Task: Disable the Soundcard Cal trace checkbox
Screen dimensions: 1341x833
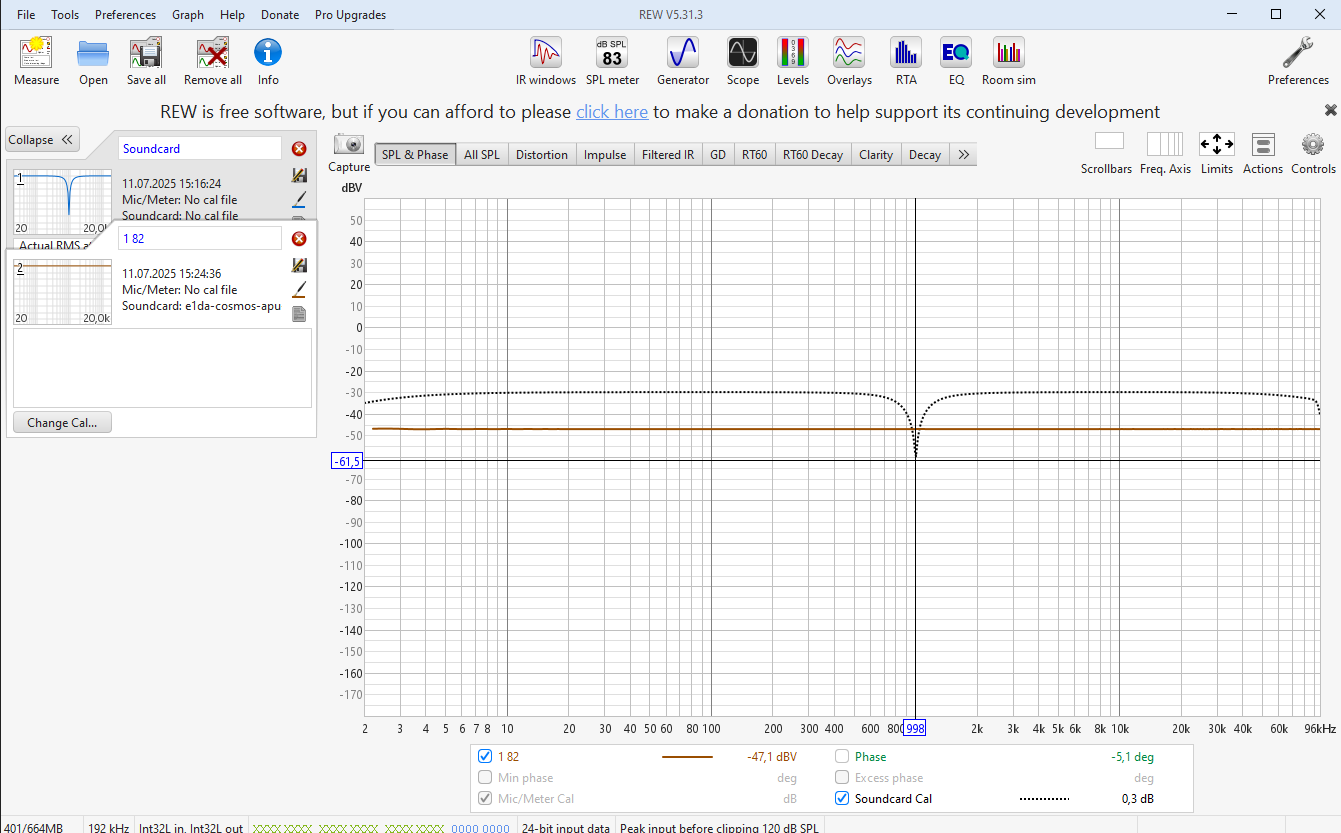Action: [842, 799]
